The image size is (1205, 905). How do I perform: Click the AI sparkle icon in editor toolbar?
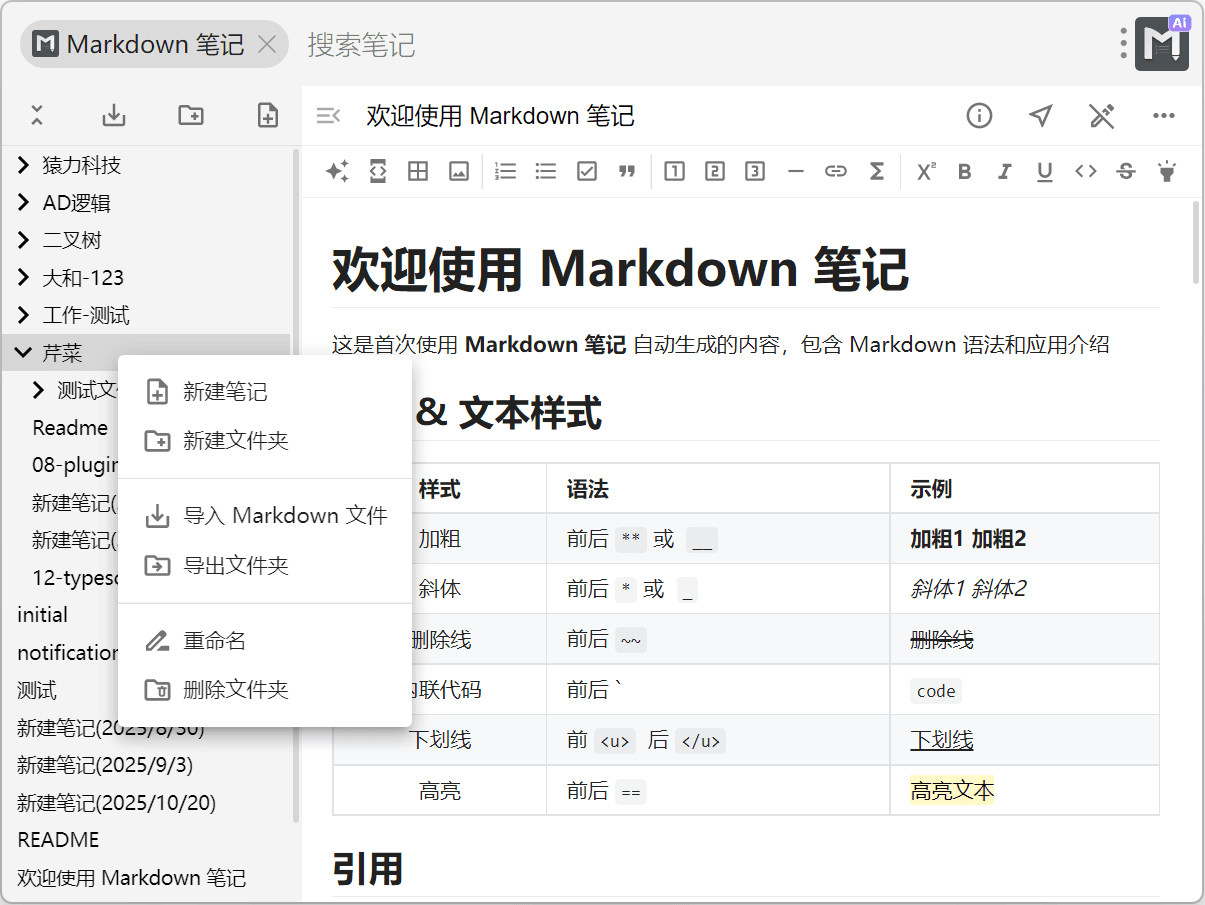coord(337,171)
